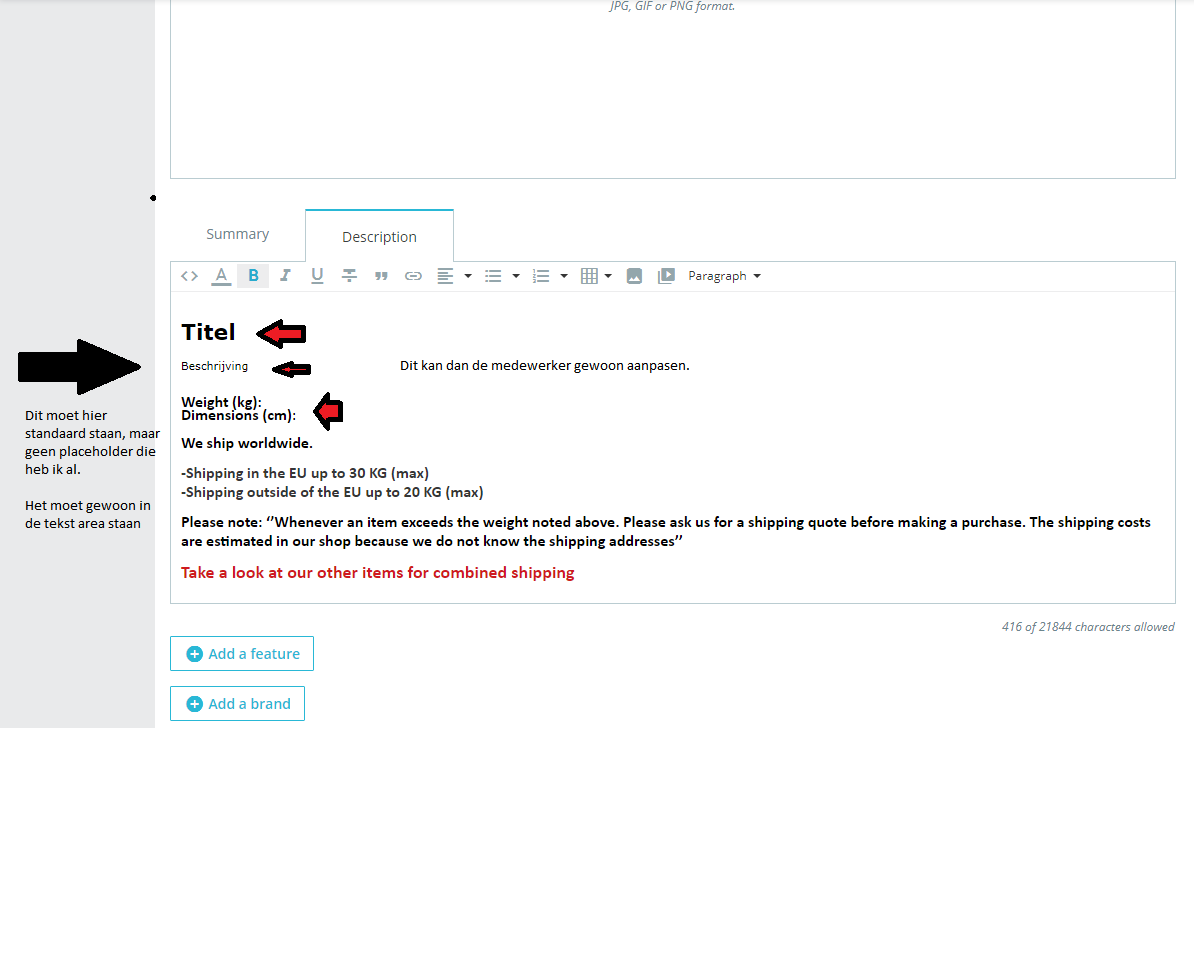Click the Dimensions (cm): line

(x=238, y=416)
